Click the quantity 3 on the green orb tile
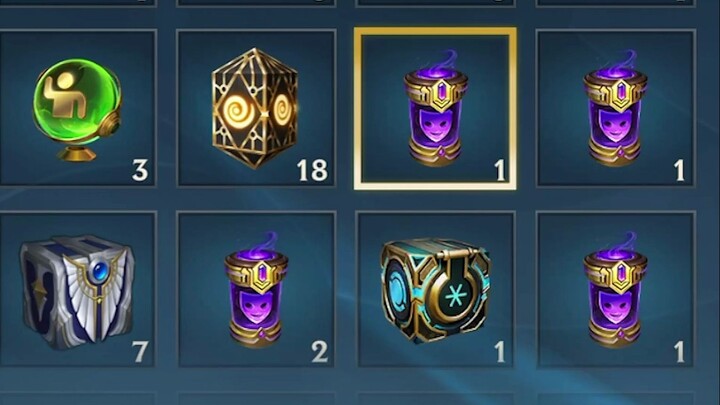 click(x=140, y=170)
